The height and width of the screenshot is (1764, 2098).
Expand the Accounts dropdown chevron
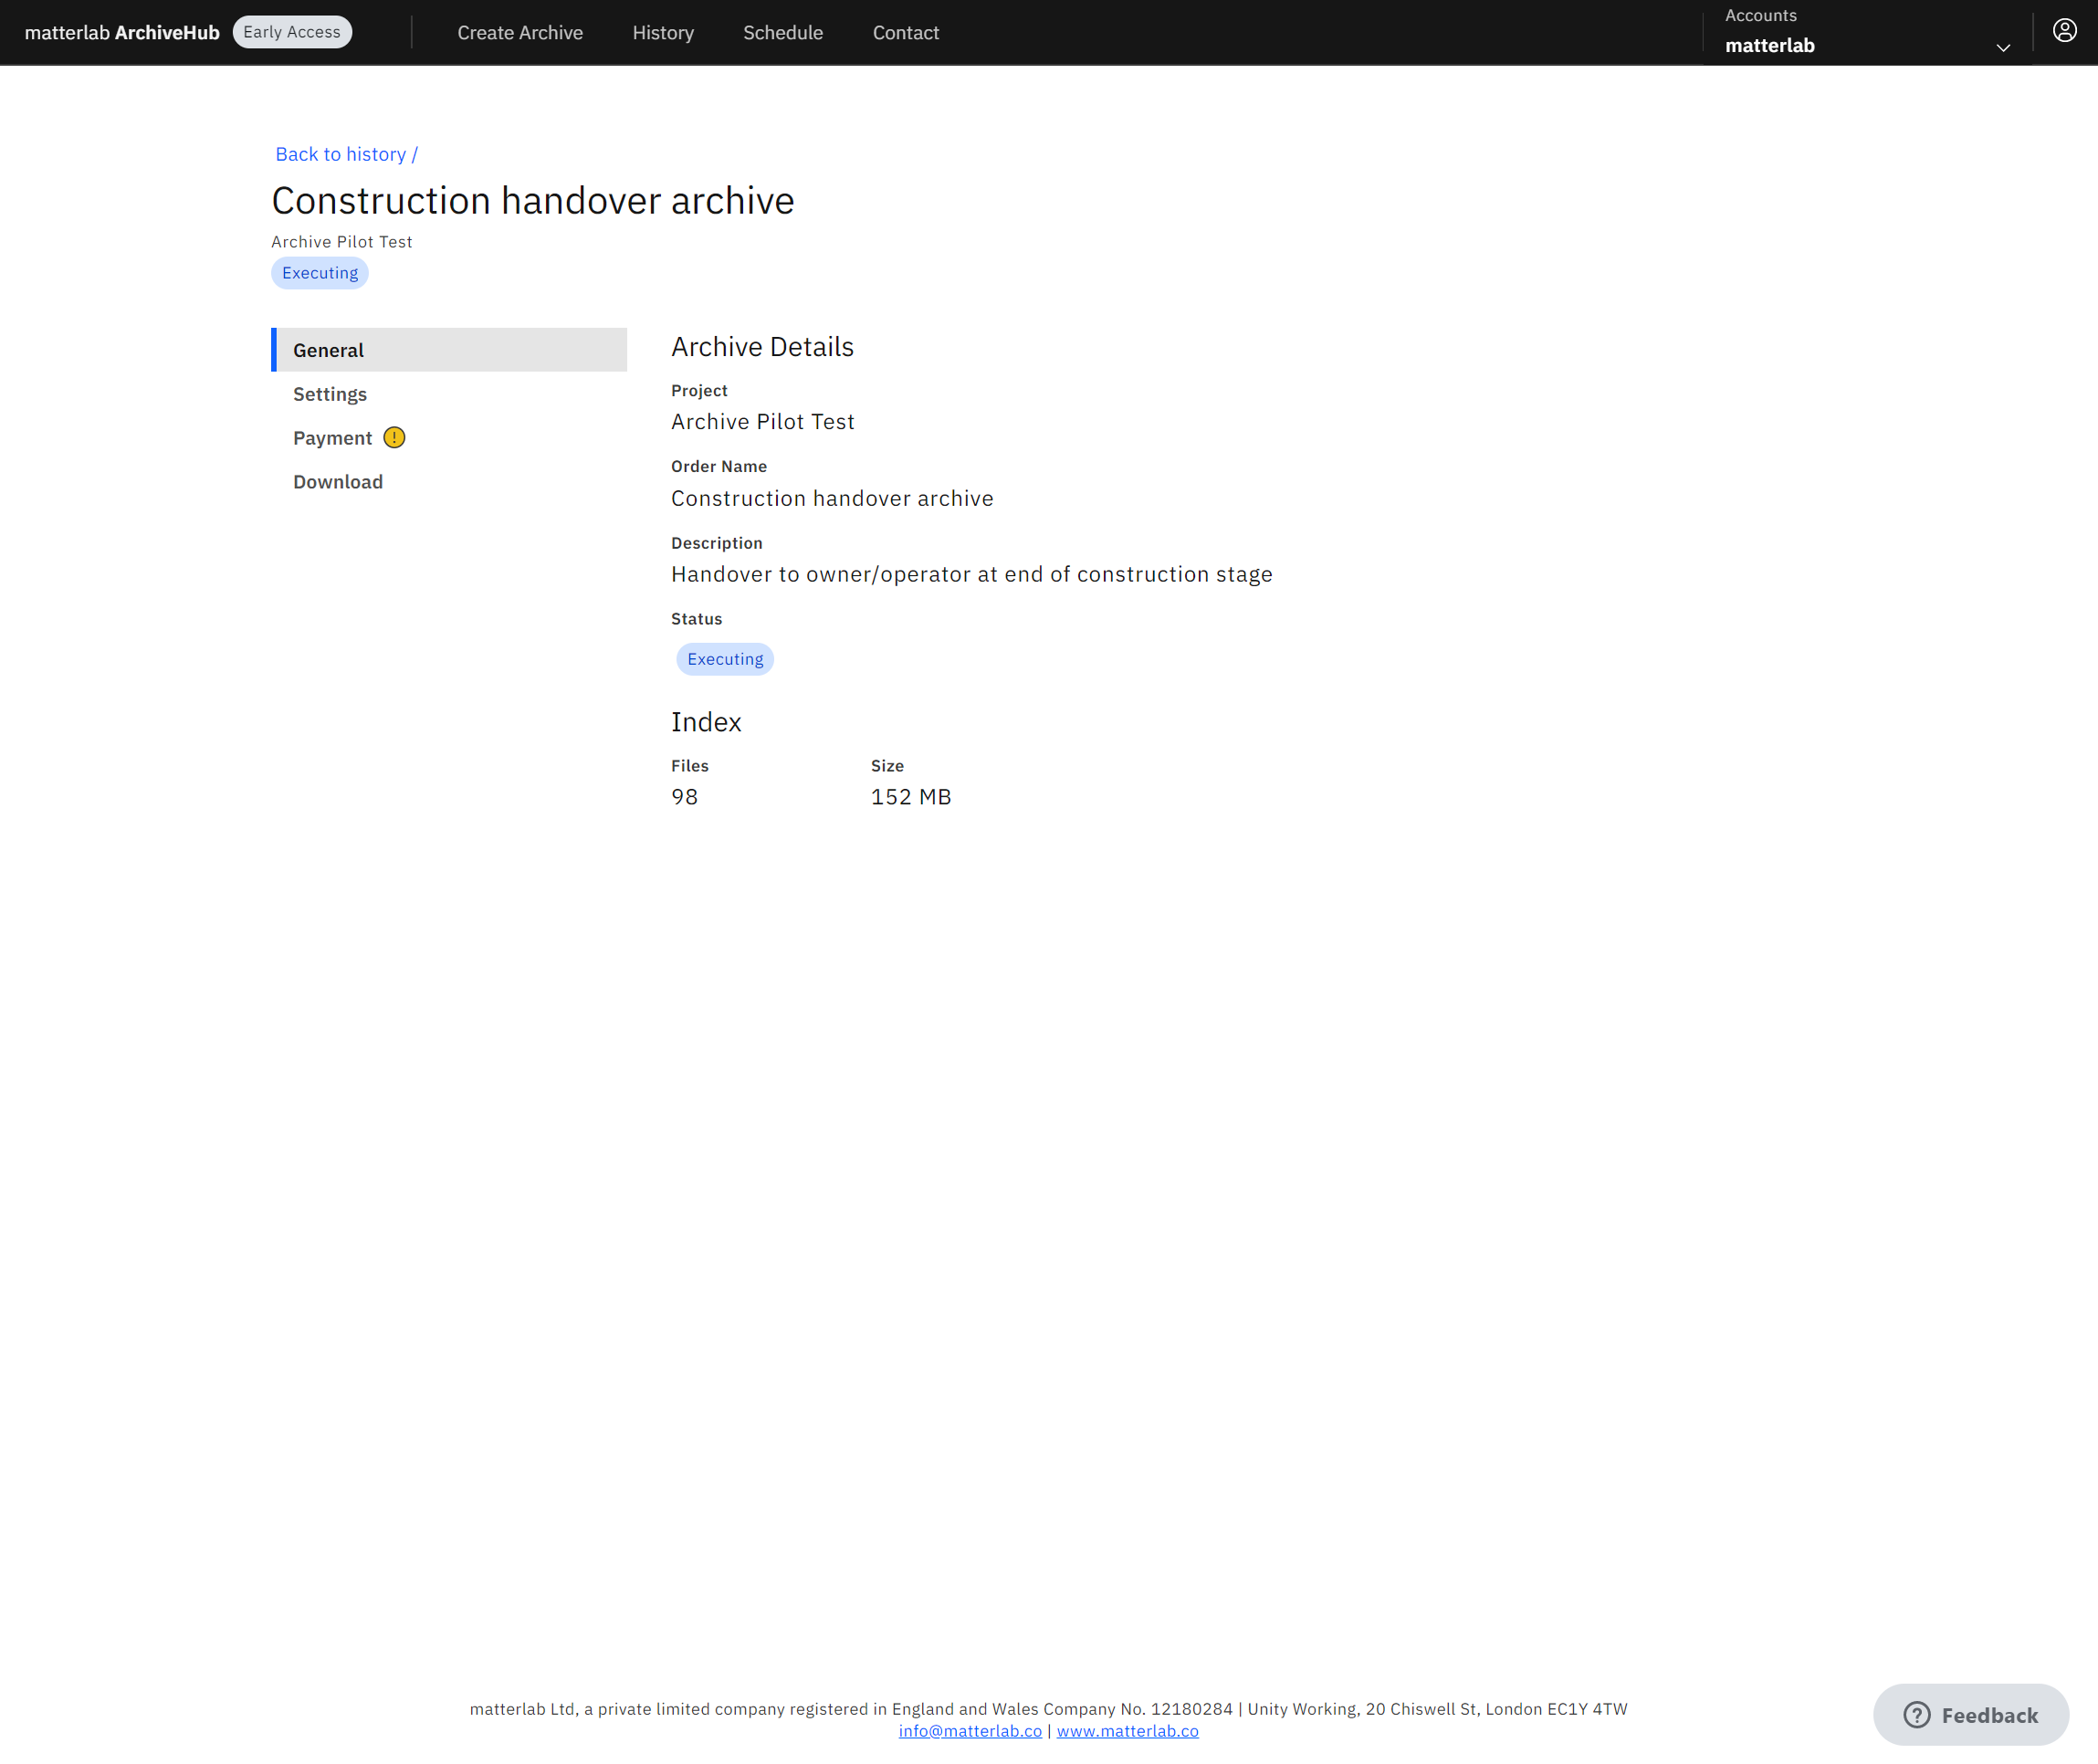pos(2002,47)
